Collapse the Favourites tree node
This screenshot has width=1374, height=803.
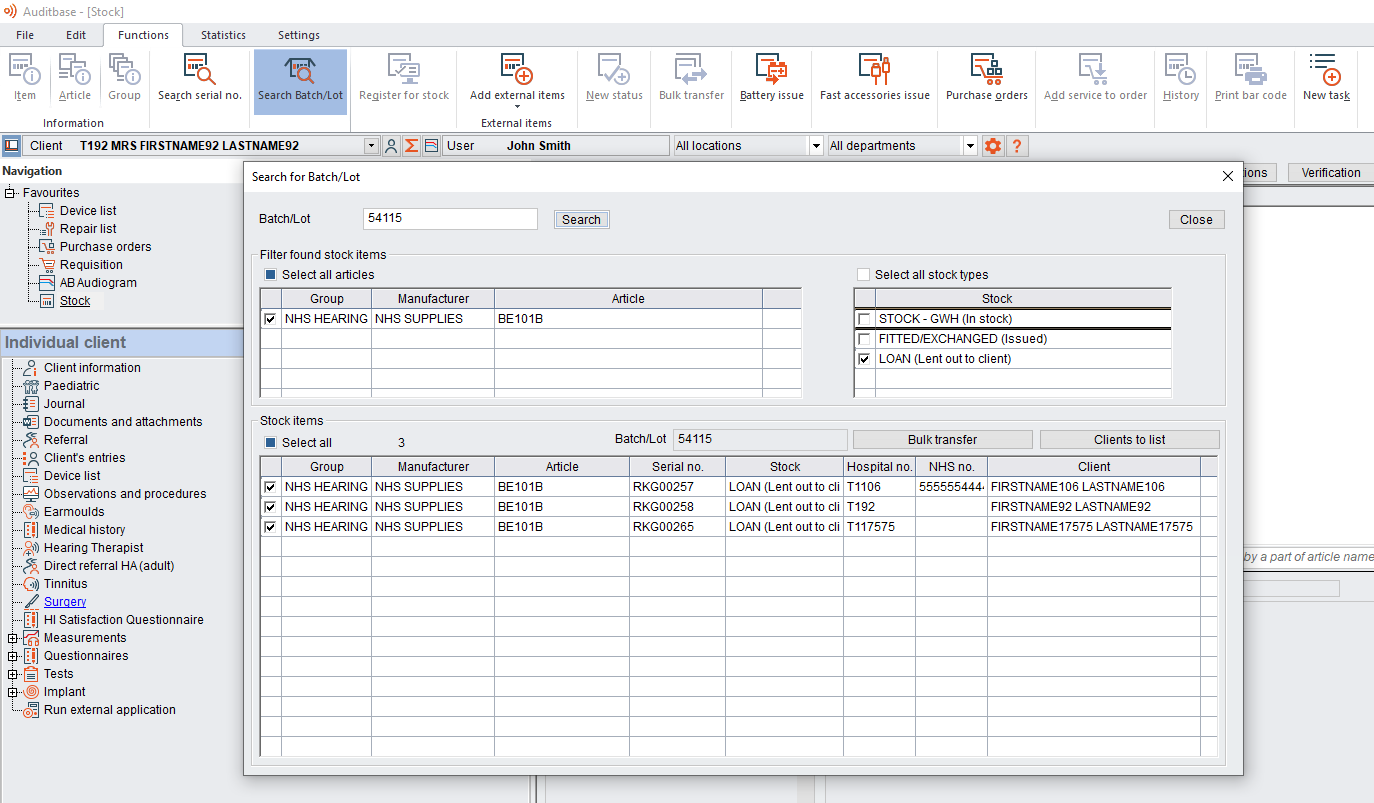tap(11, 193)
